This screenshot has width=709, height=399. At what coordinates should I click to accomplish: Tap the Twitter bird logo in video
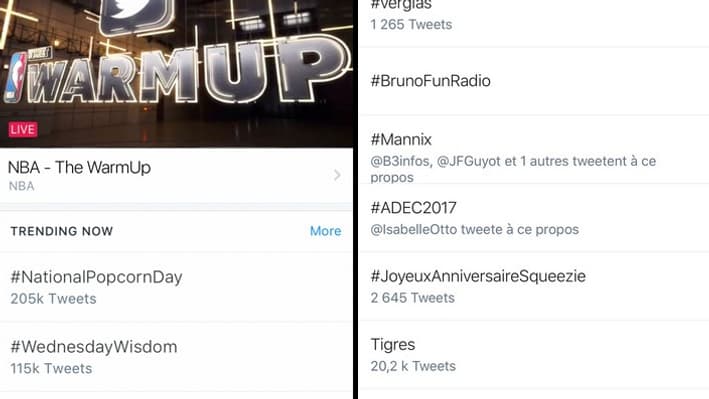pyautogui.click(x=137, y=15)
